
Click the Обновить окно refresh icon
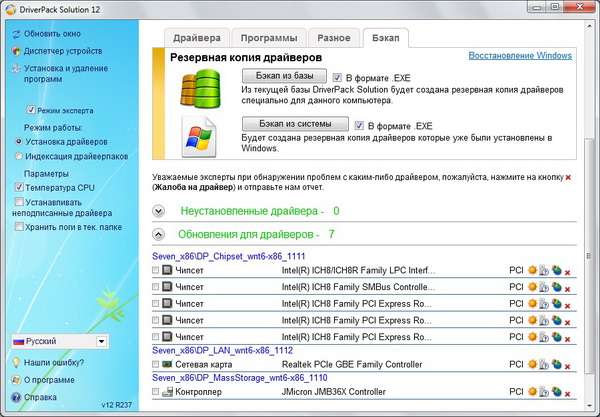tap(16, 33)
